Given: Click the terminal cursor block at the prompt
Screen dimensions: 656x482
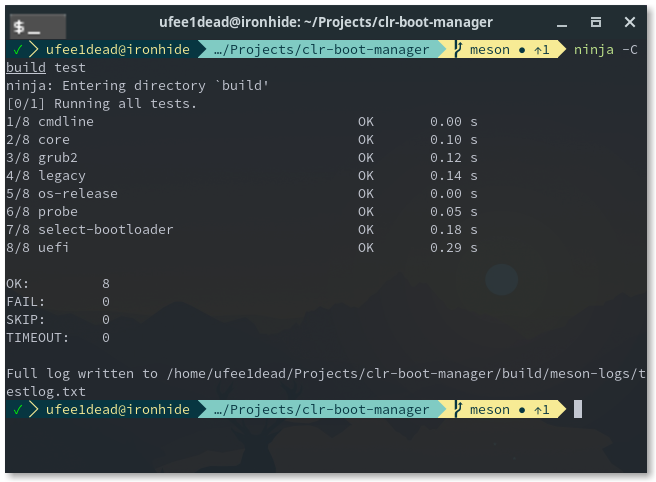Looking at the screenshot, I should [578, 409].
